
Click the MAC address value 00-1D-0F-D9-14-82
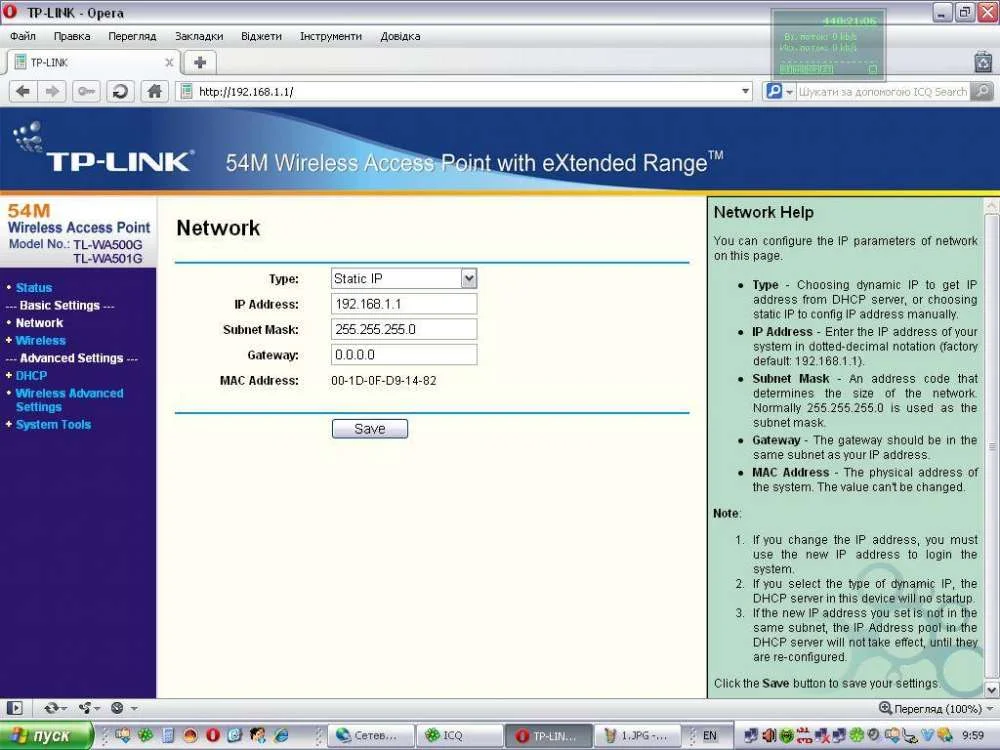(x=384, y=381)
